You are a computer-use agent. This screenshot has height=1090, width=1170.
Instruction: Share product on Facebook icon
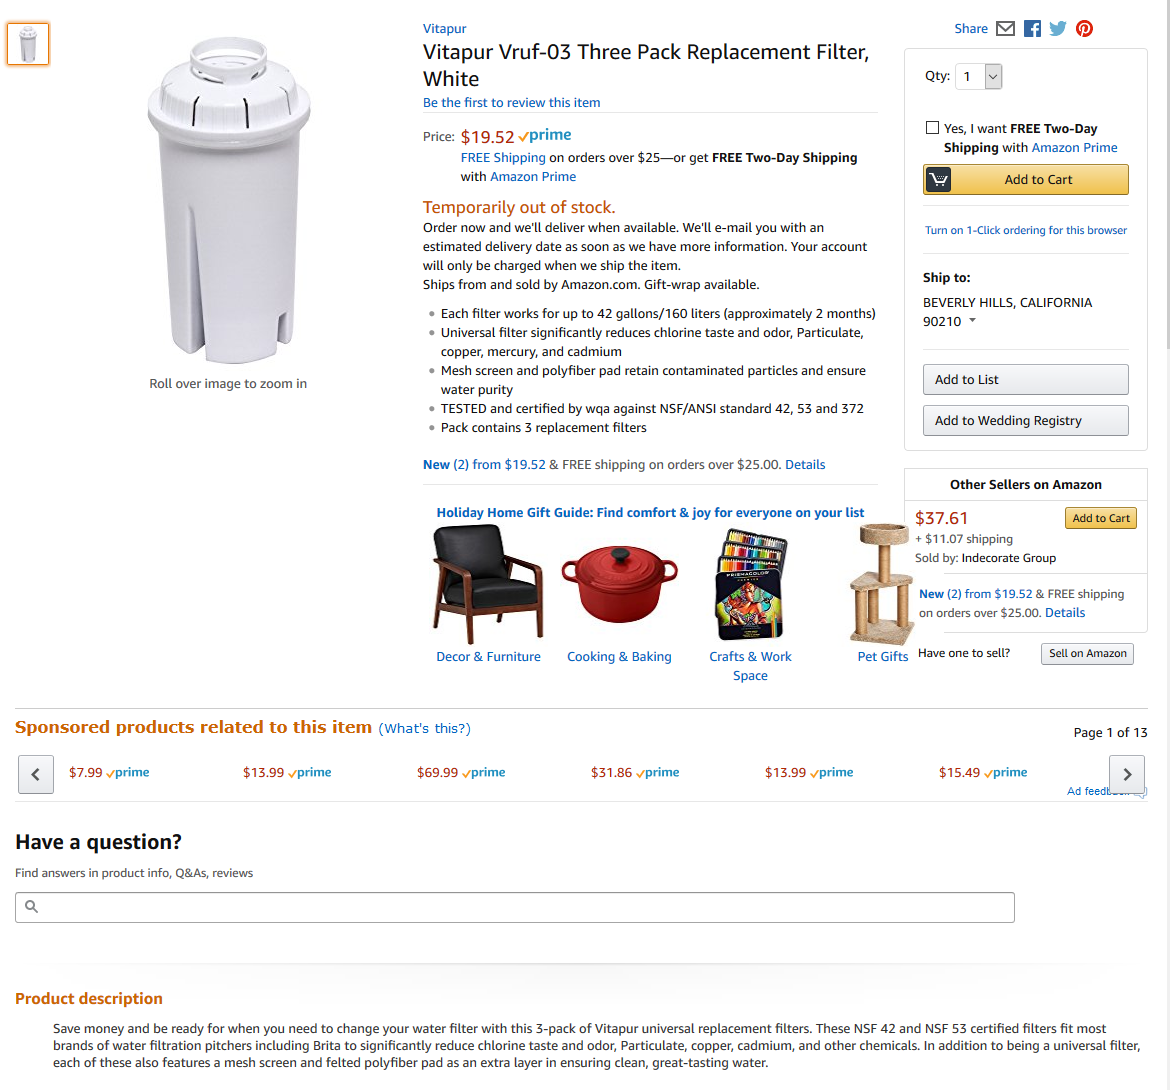(x=1032, y=28)
